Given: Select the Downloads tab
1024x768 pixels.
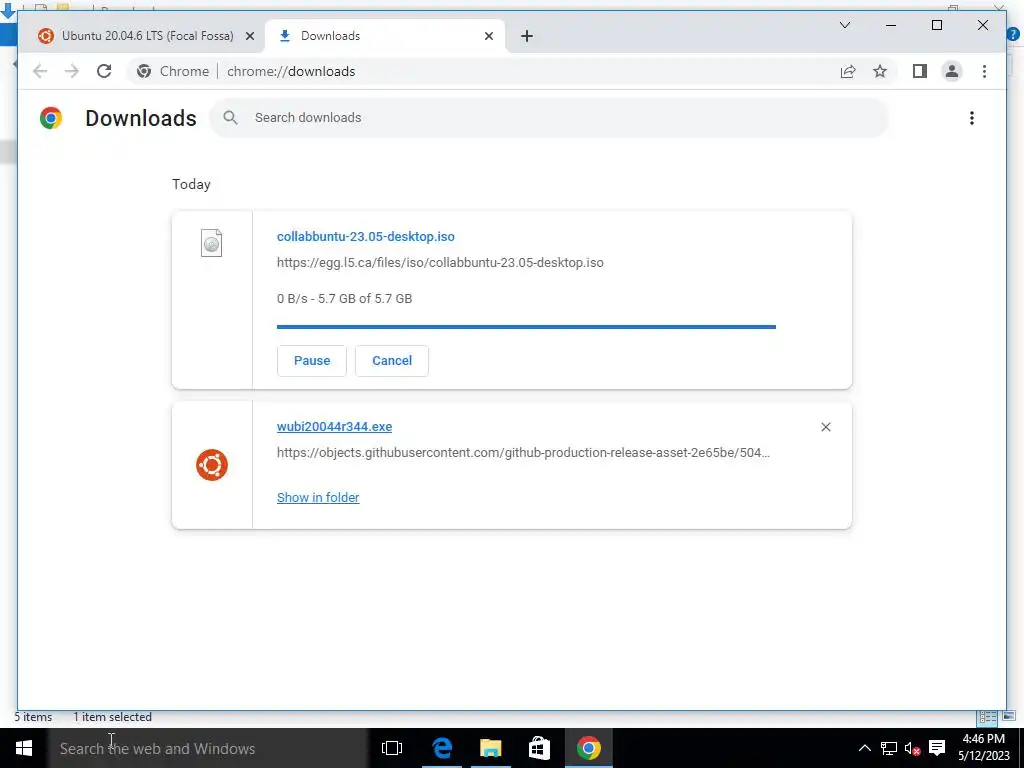Looking at the screenshot, I should [385, 36].
